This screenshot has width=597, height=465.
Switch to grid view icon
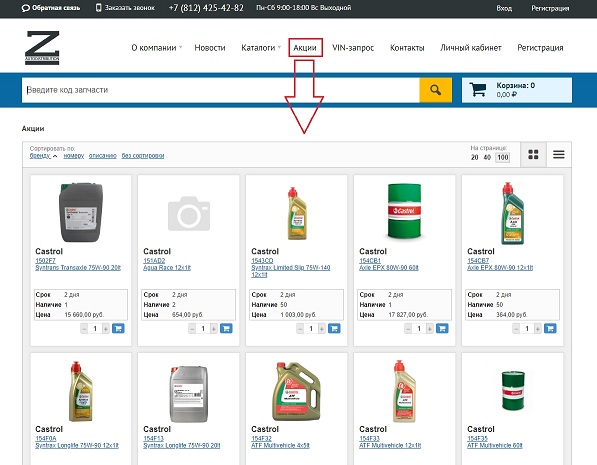pyautogui.click(x=533, y=154)
